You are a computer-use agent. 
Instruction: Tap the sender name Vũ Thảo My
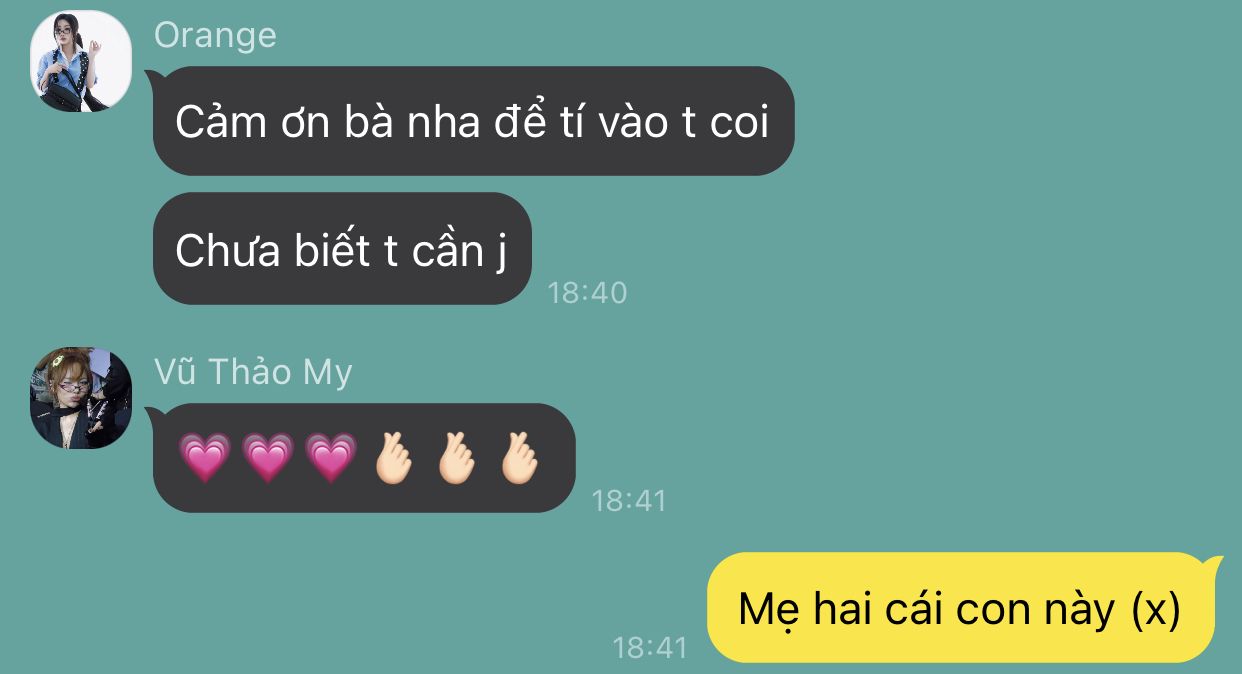pyautogui.click(x=253, y=372)
